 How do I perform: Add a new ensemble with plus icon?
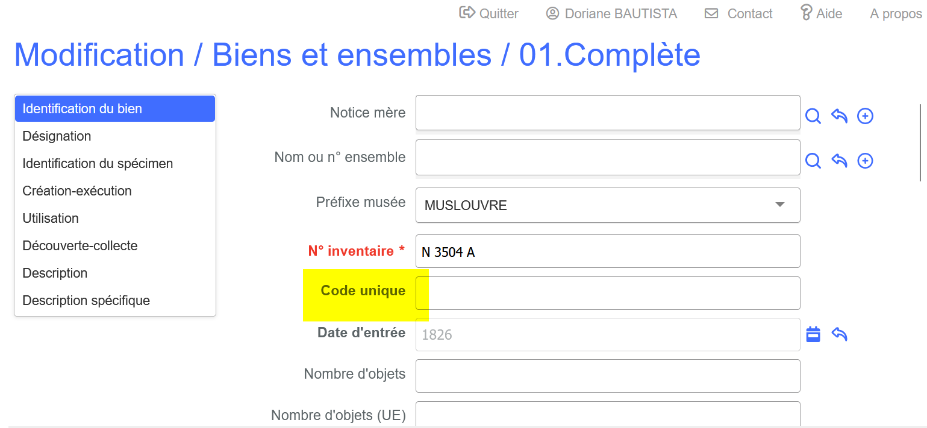pyautogui.click(x=866, y=161)
